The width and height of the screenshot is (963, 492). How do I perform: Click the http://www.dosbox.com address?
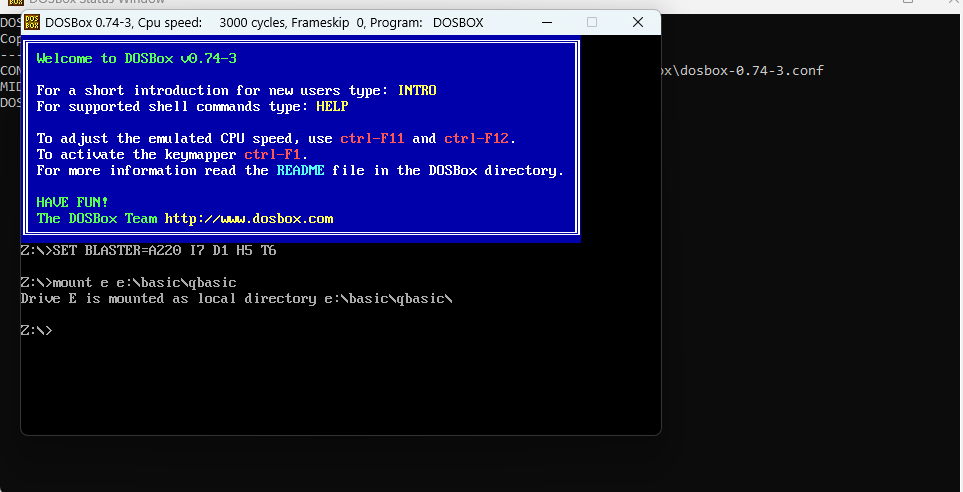[x=249, y=219]
